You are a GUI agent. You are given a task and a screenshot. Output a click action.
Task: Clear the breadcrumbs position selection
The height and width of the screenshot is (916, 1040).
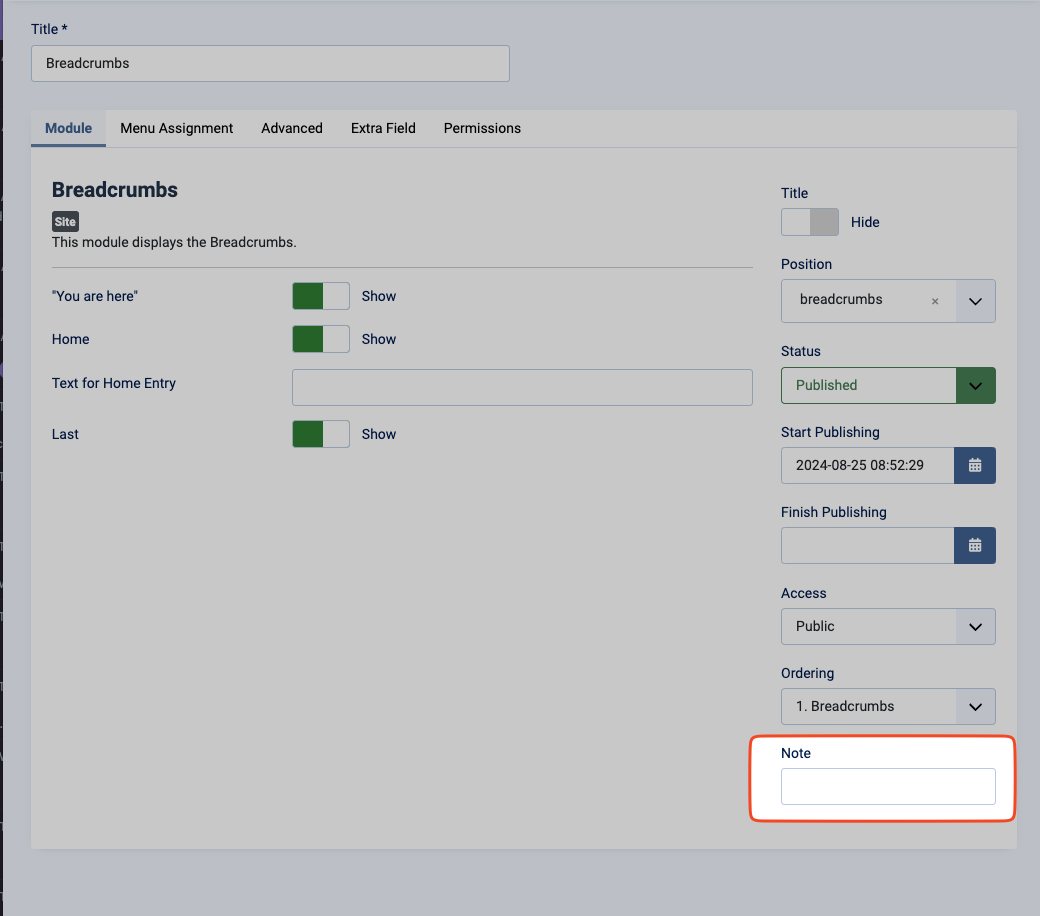click(935, 301)
